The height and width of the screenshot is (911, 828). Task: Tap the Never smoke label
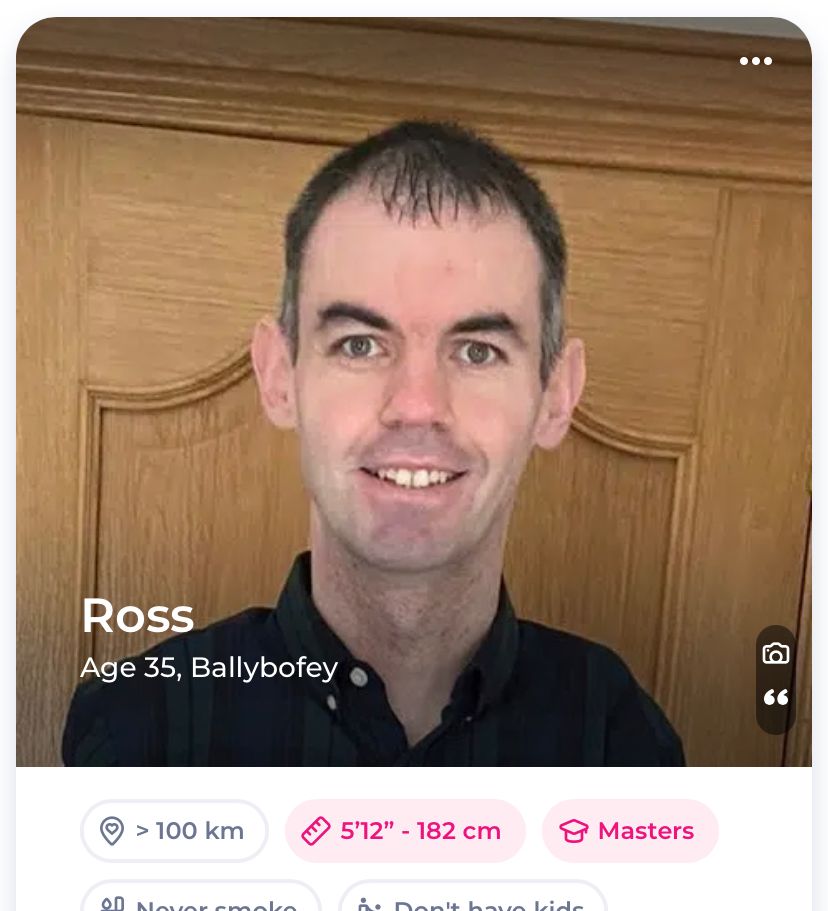pyautogui.click(x=216, y=905)
